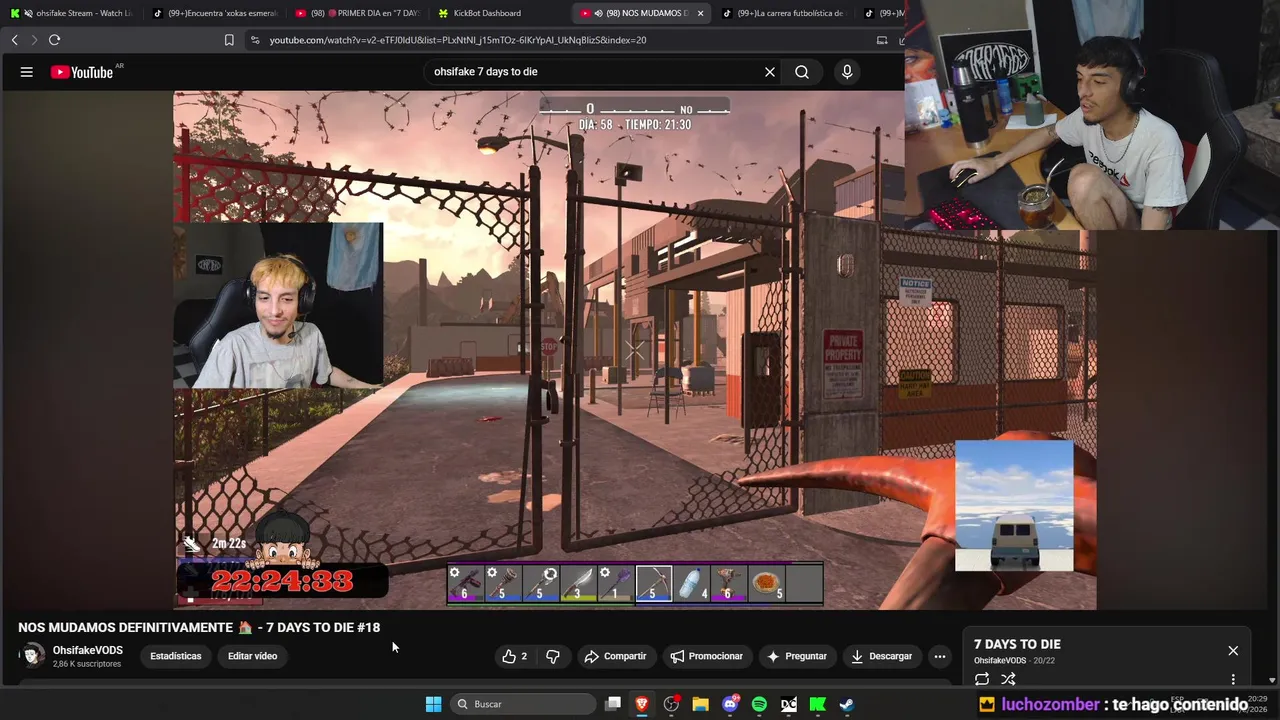Open File Explorer from the taskbar

700,704
